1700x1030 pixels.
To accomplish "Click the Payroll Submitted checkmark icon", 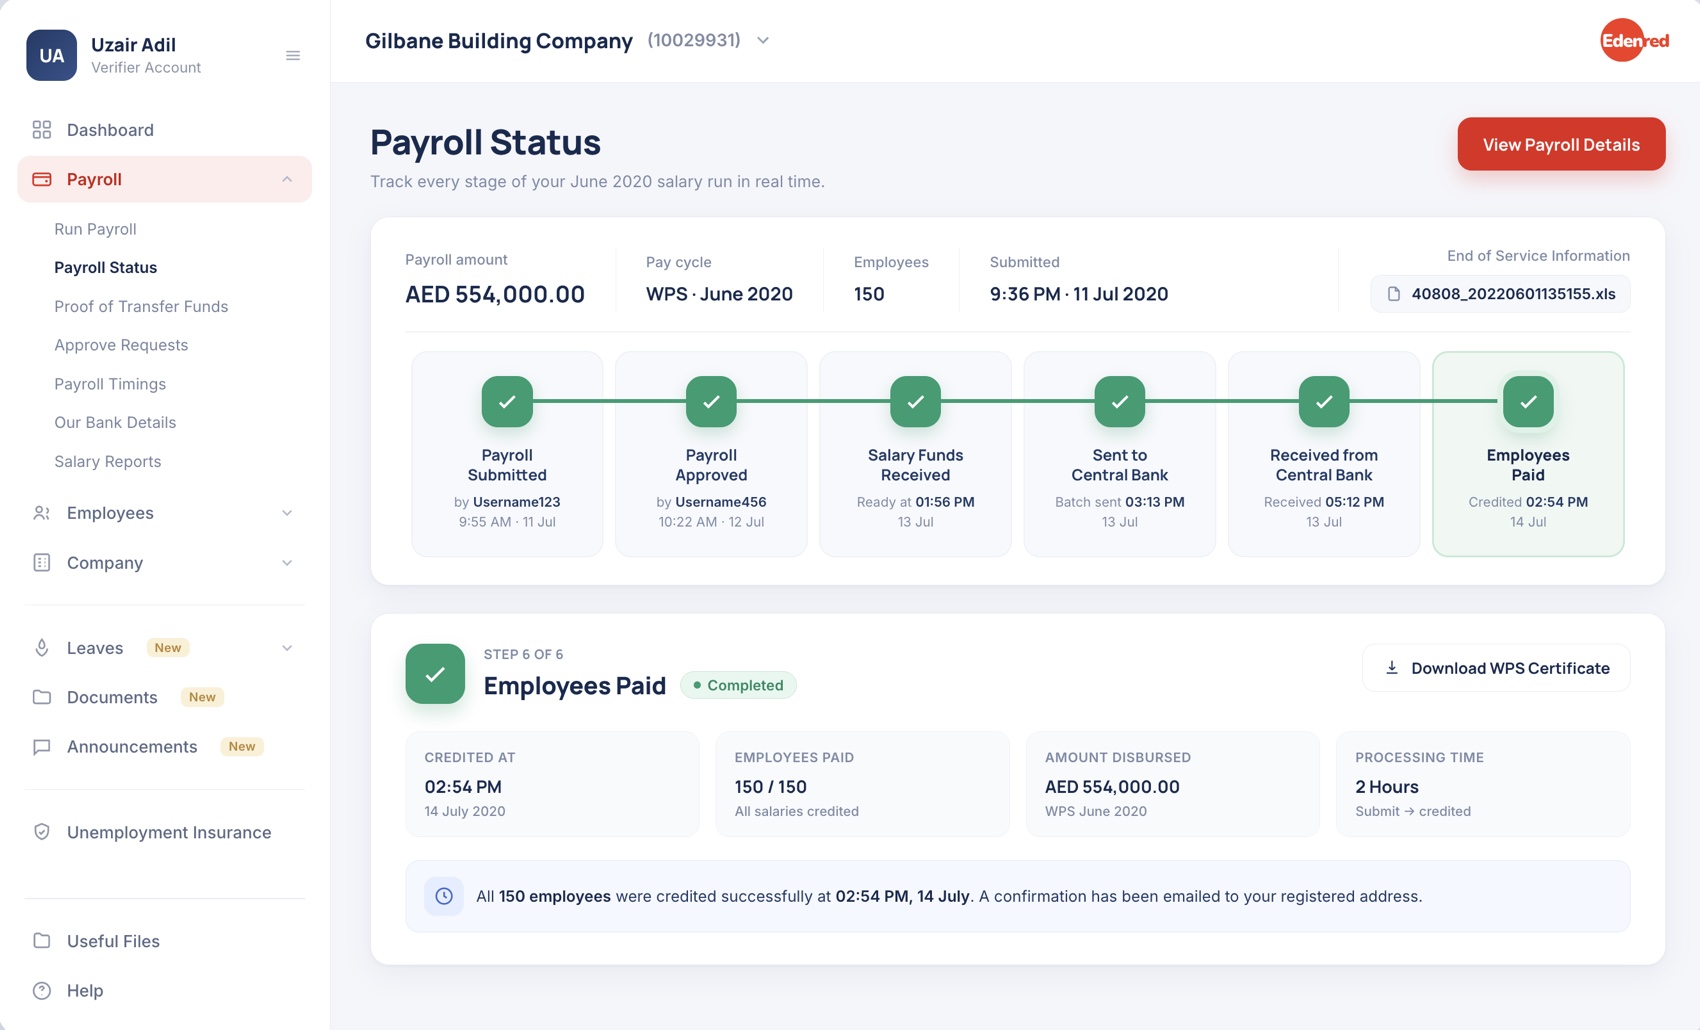I will [x=507, y=401].
